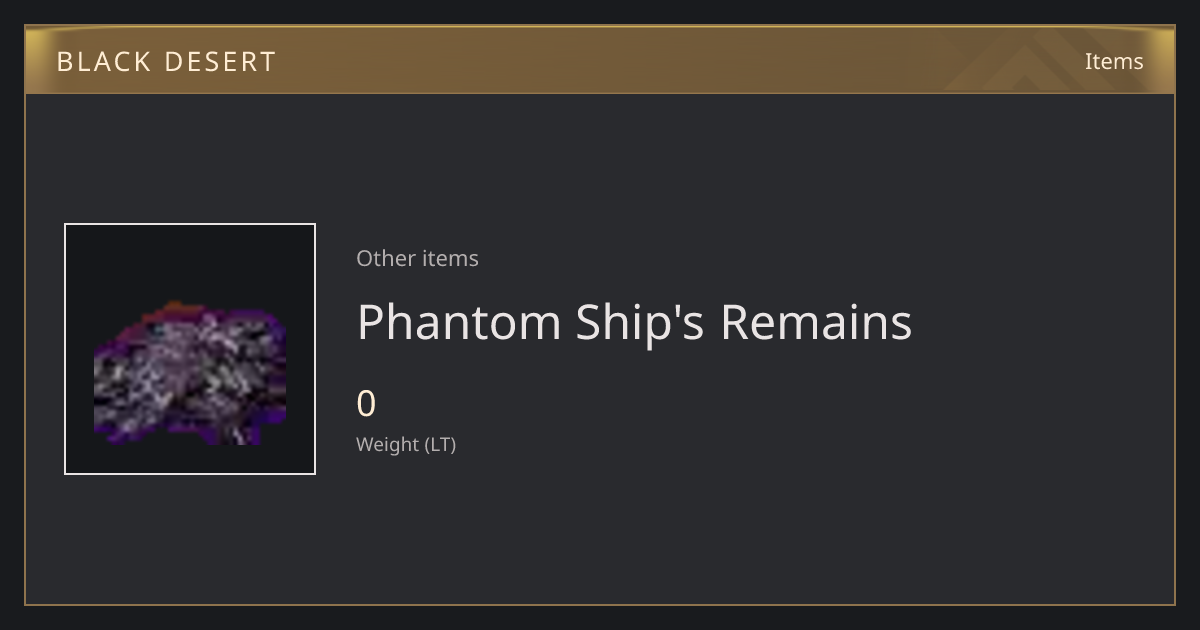Click the BLACK DESERT header title
This screenshot has width=1200, height=630.
coord(166,62)
